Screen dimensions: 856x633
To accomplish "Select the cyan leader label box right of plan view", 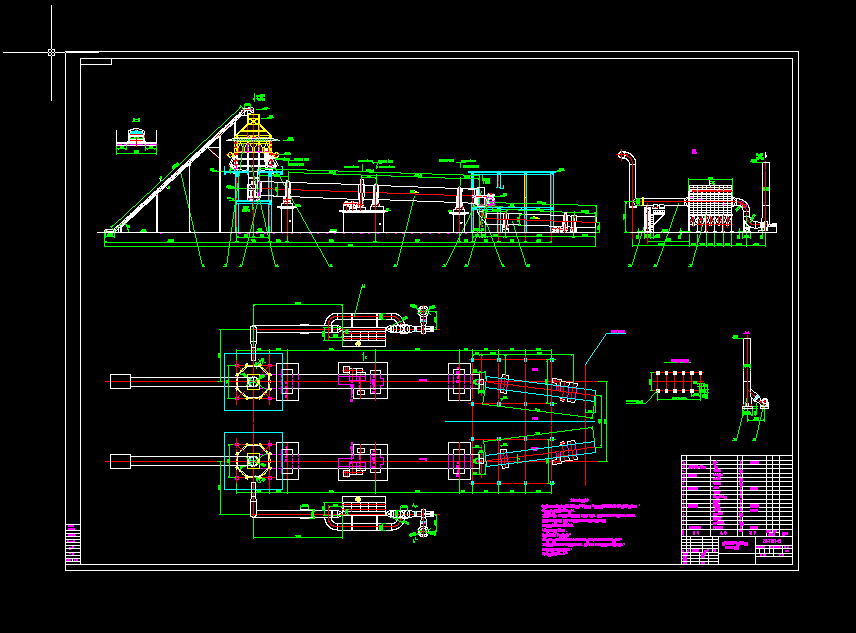I will click(x=617, y=332).
